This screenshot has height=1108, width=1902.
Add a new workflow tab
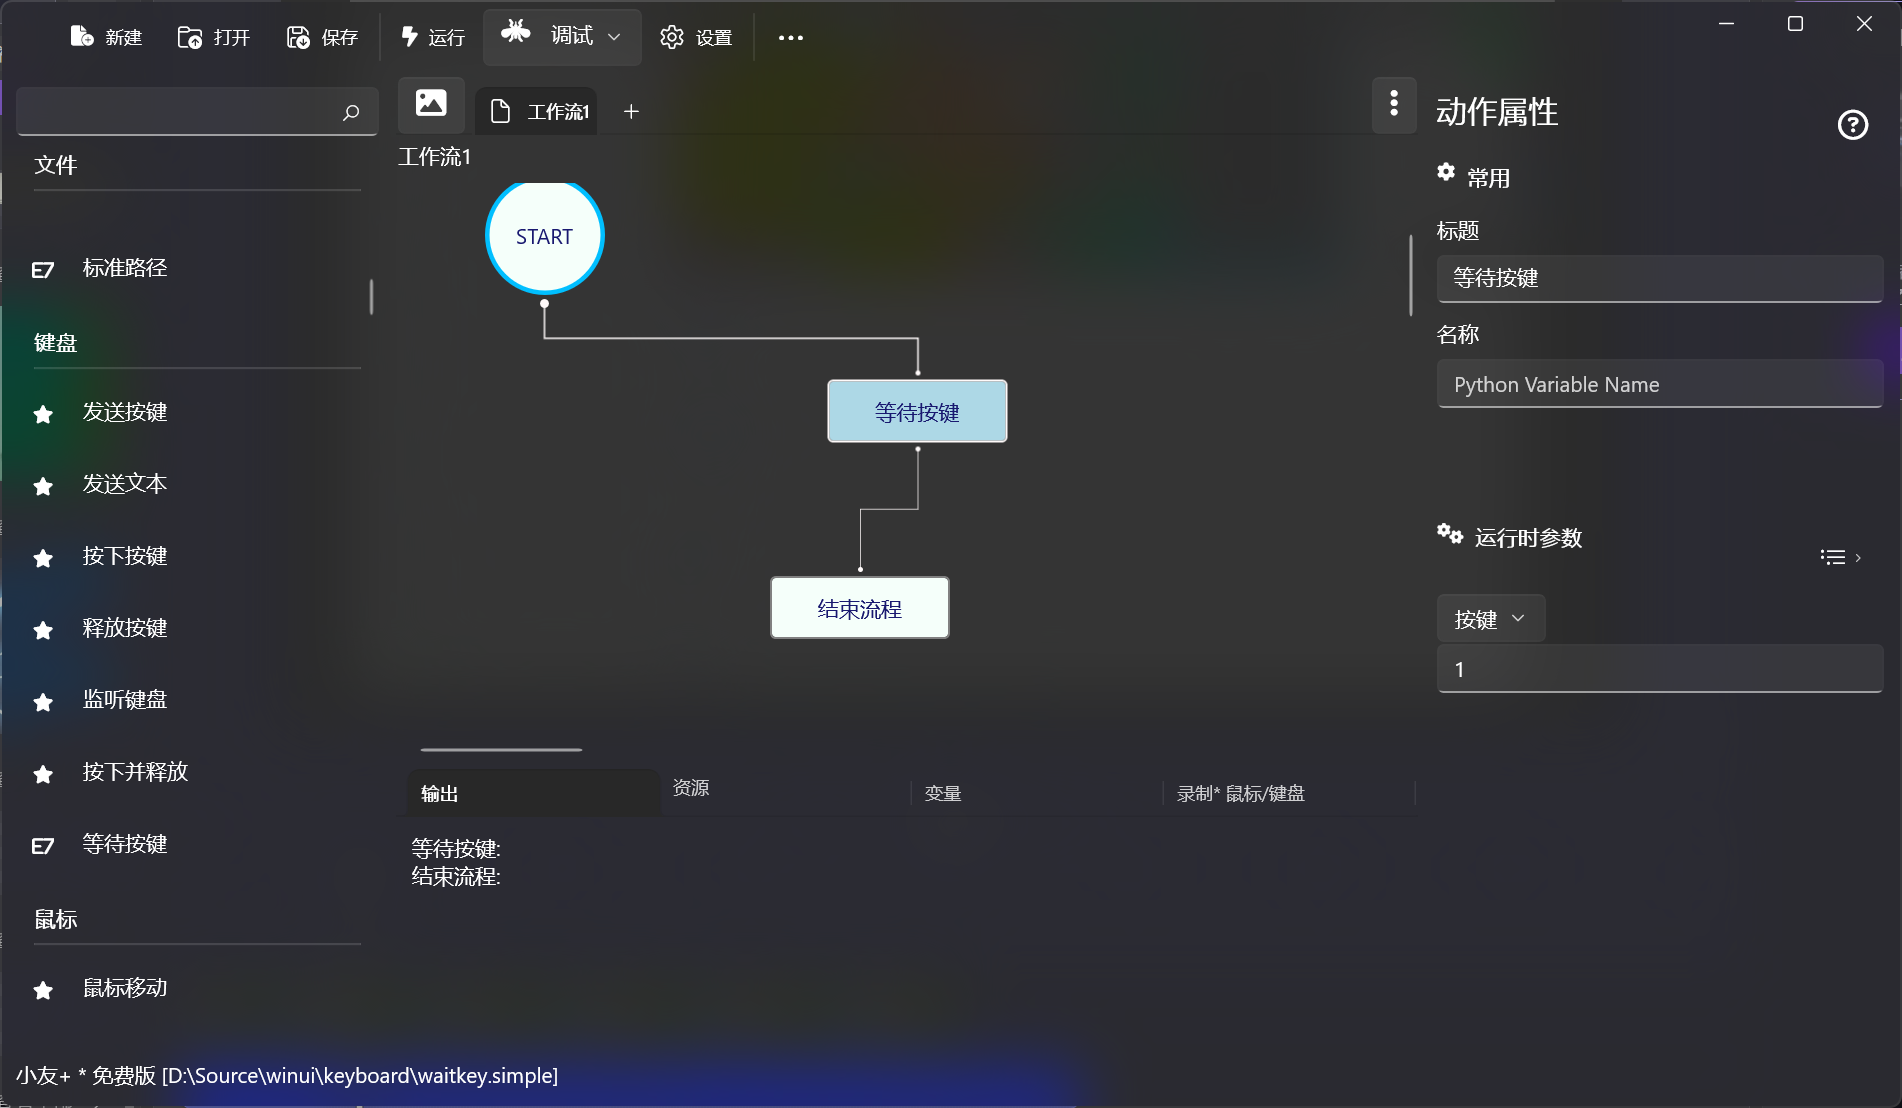[x=631, y=112]
